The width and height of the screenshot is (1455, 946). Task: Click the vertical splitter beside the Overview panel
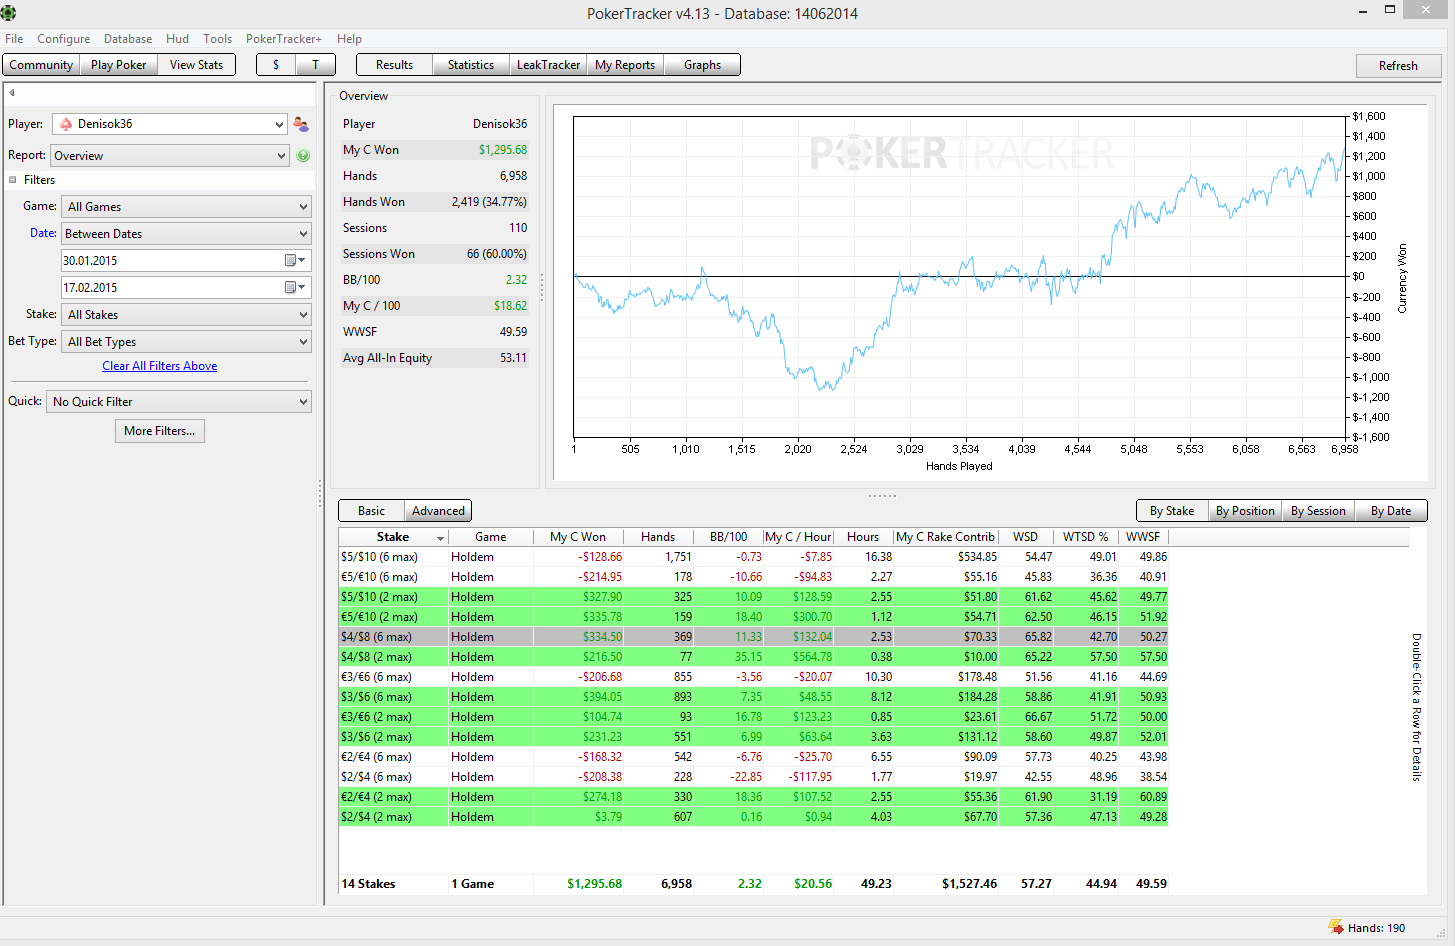click(x=542, y=288)
